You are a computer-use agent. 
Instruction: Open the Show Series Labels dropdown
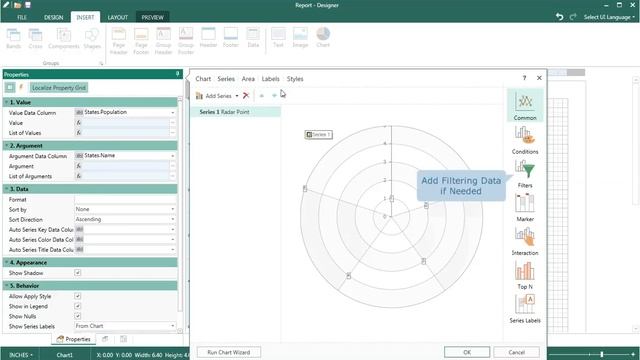point(173,326)
